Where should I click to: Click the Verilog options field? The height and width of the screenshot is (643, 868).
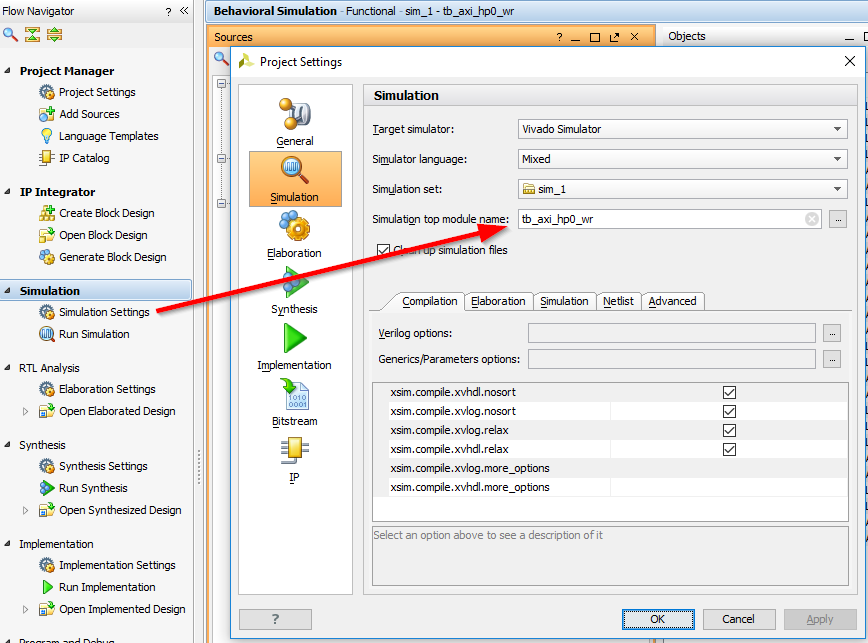(671, 333)
